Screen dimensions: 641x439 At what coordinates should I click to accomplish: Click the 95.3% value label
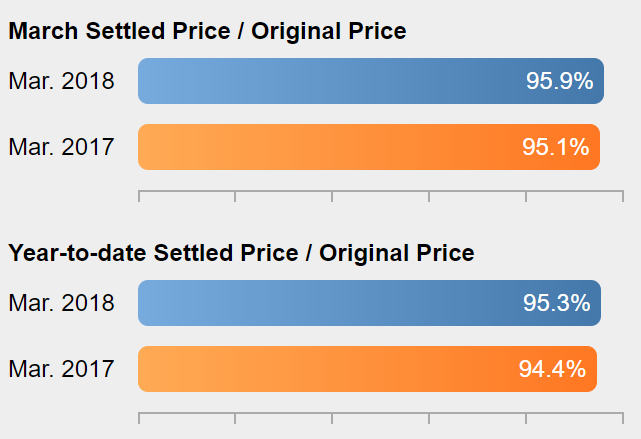coord(556,303)
